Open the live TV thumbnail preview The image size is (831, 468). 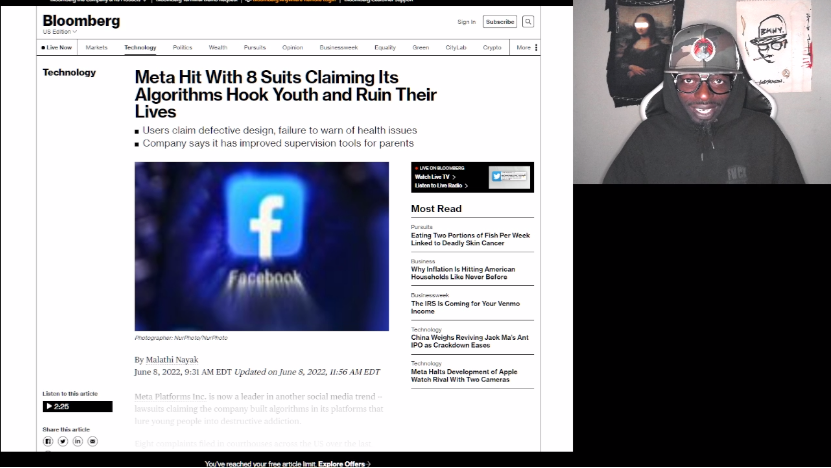[509, 178]
